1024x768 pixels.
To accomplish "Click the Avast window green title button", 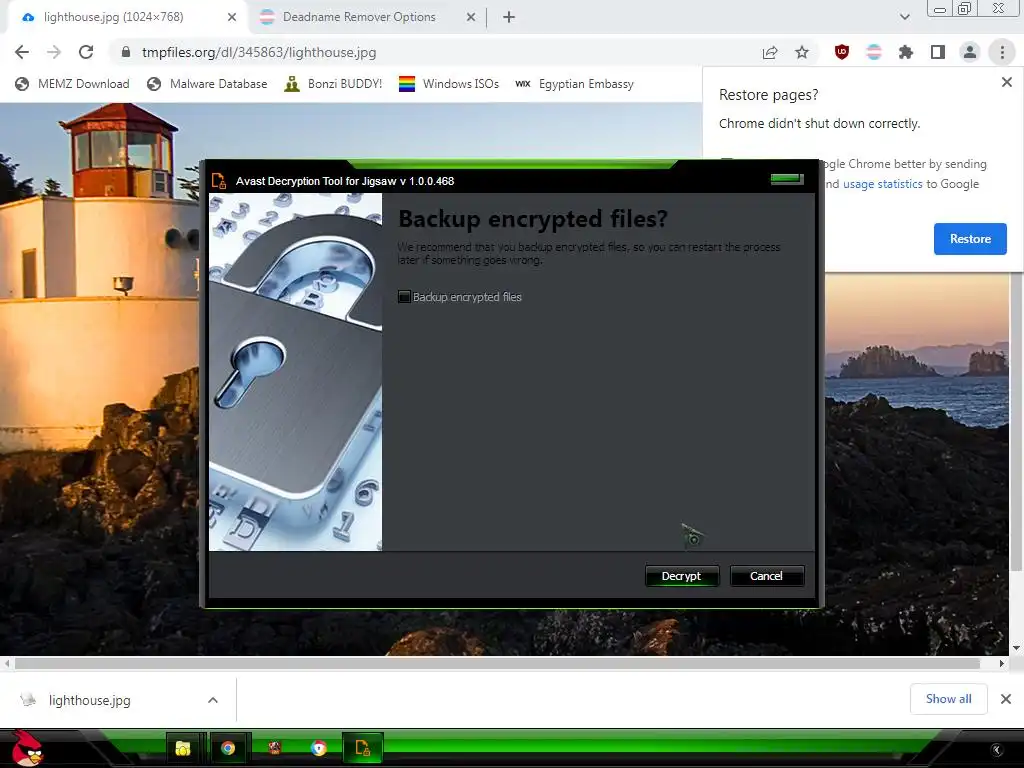I will tap(786, 178).
